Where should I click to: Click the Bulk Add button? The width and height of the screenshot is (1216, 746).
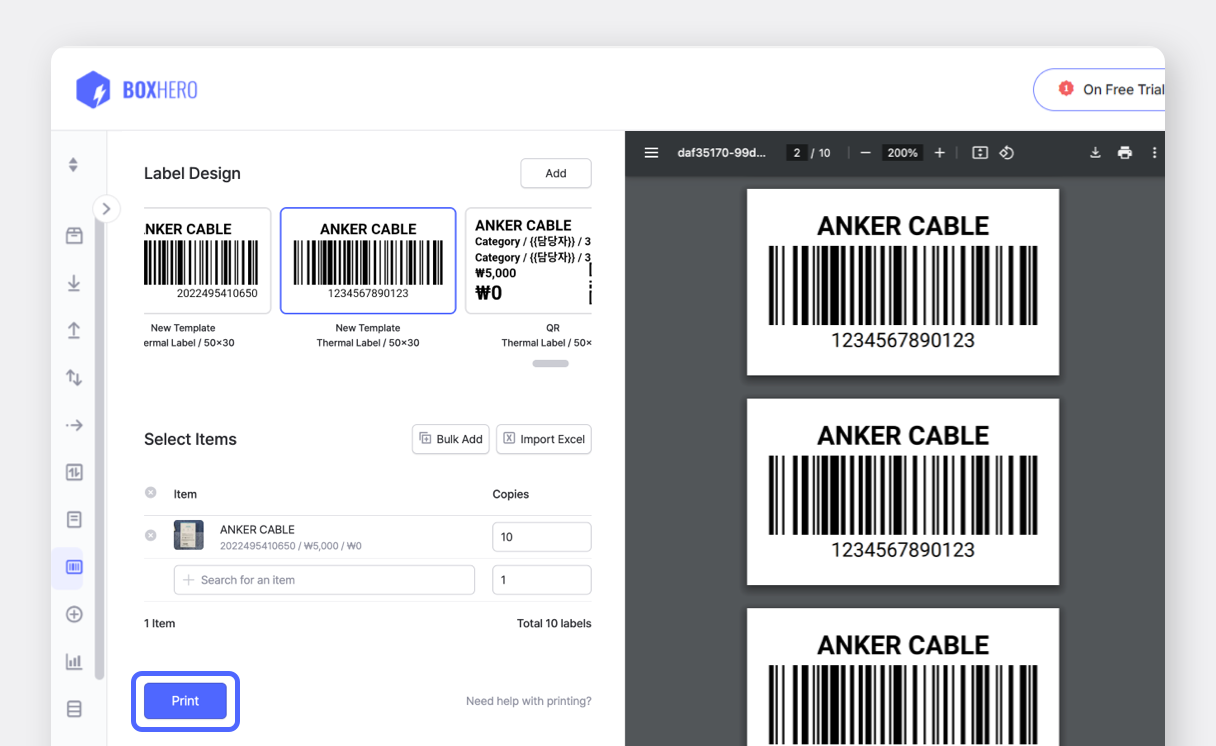450,439
